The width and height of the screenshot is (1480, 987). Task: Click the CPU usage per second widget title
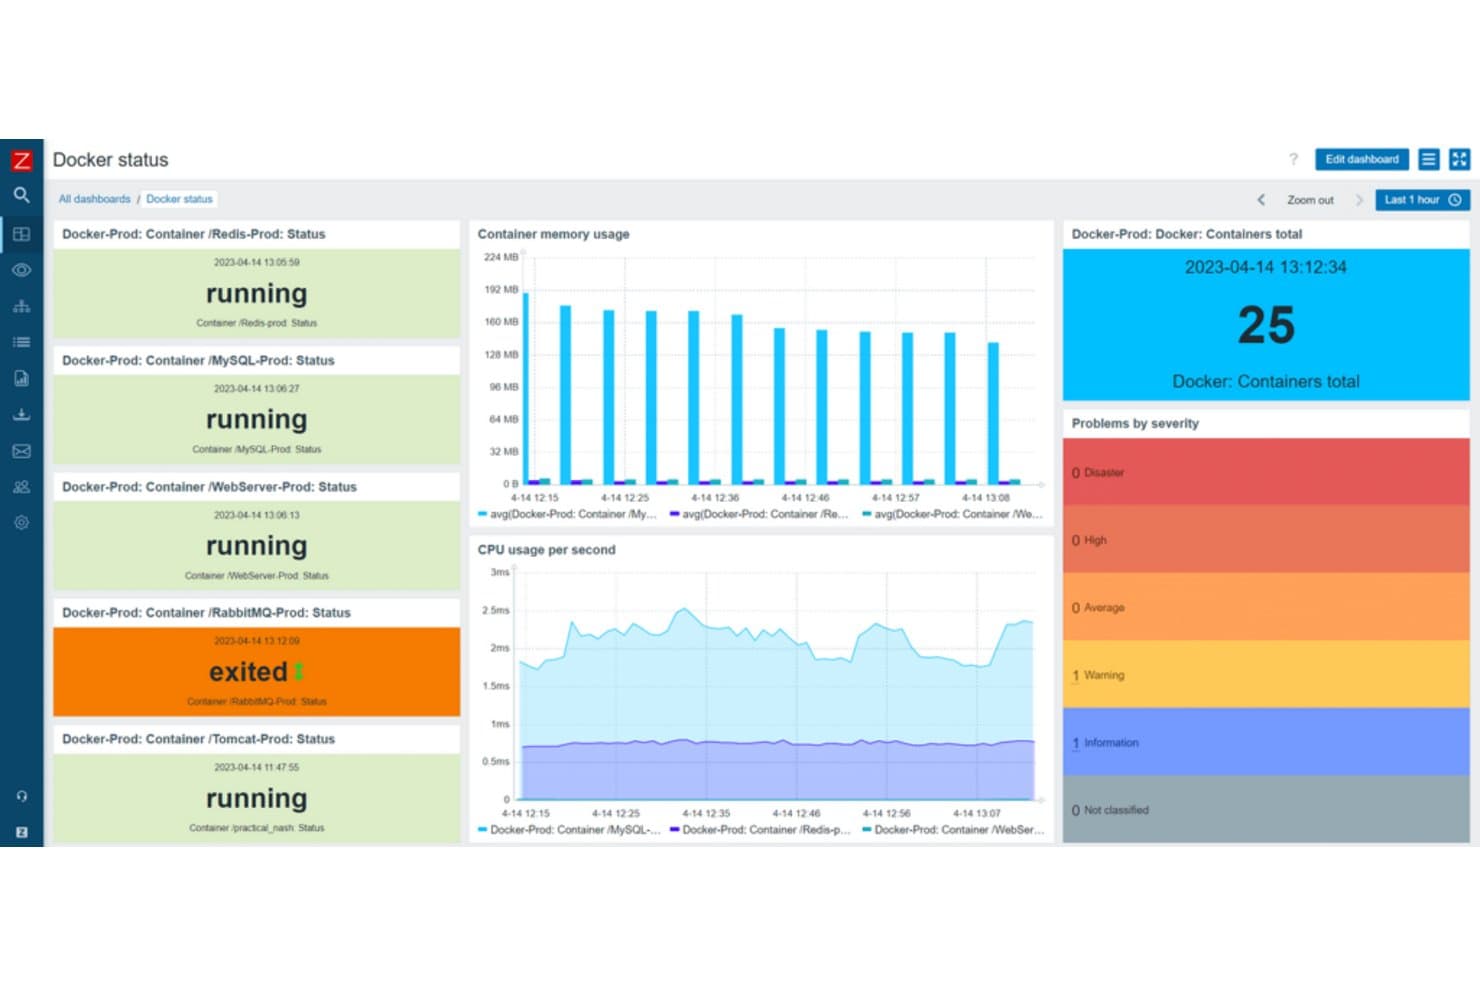pyautogui.click(x=546, y=549)
